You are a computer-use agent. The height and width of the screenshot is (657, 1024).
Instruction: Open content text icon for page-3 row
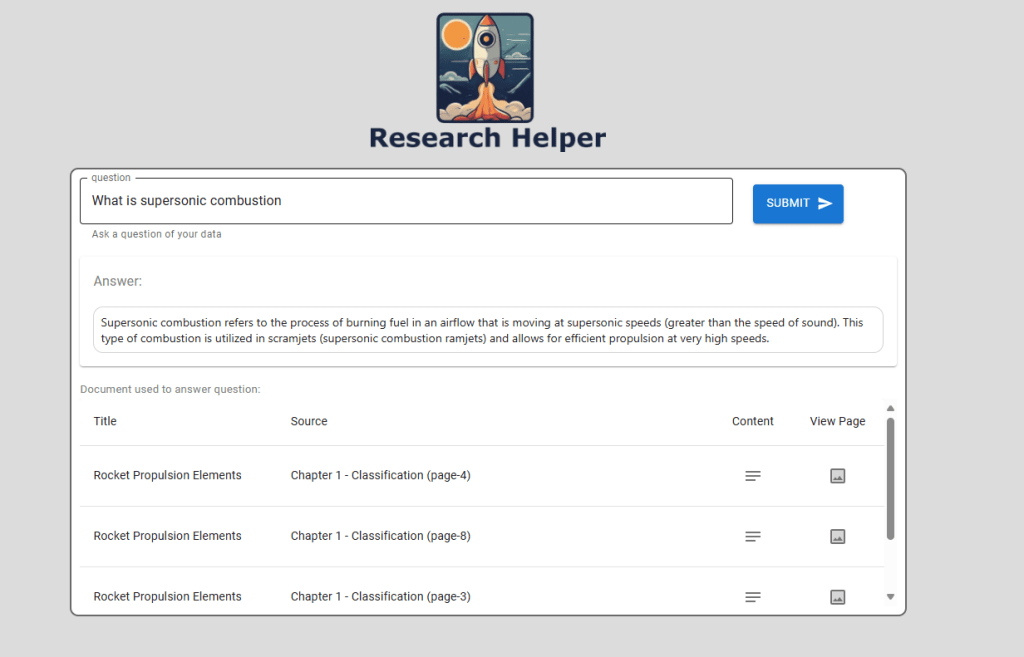click(x=753, y=597)
